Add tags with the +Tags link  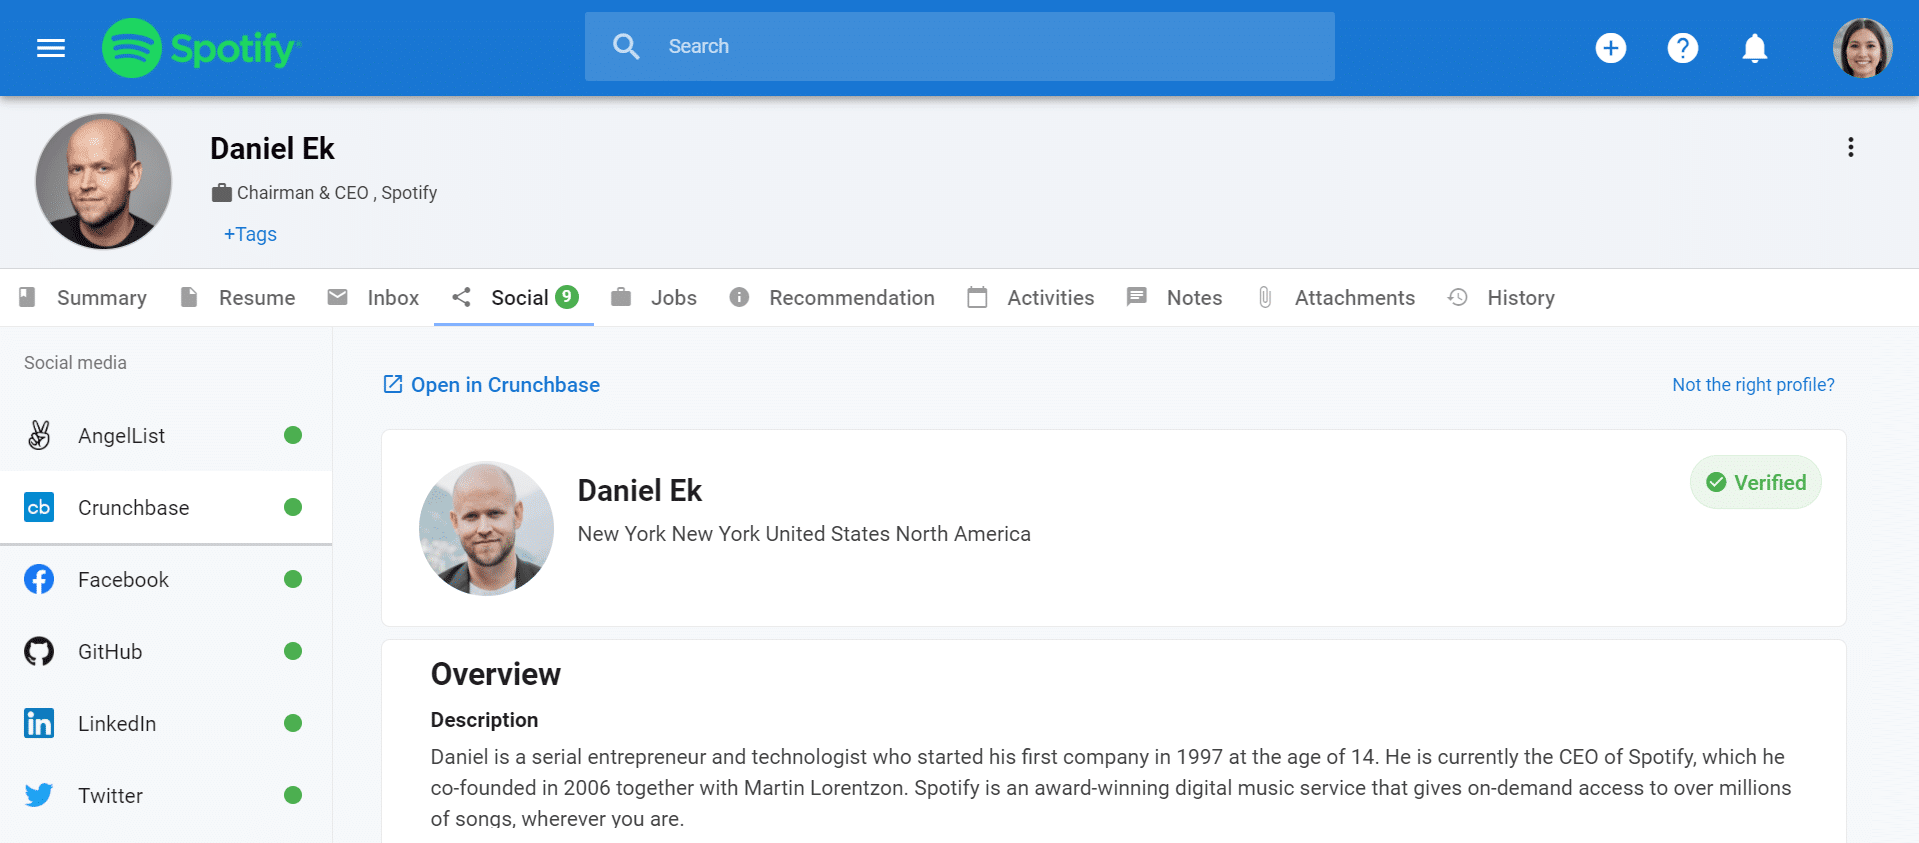pos(250,234)
